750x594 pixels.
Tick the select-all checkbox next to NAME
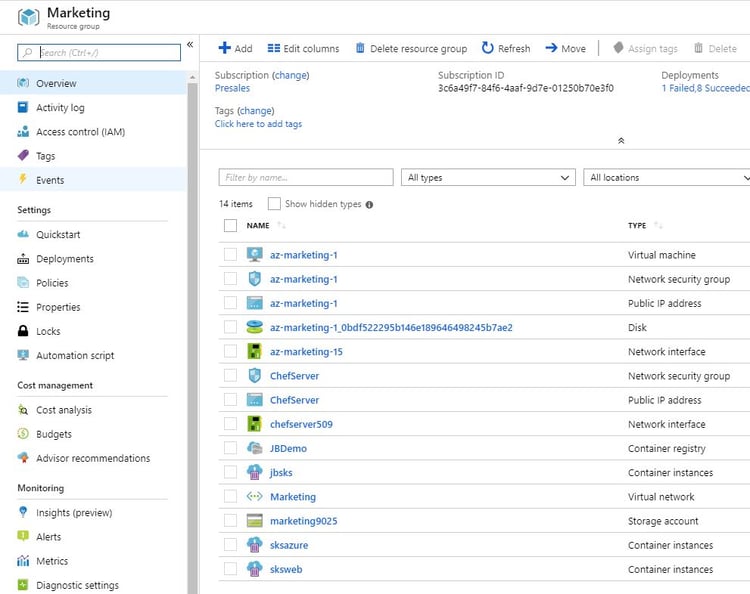click(x=230, y=225)
